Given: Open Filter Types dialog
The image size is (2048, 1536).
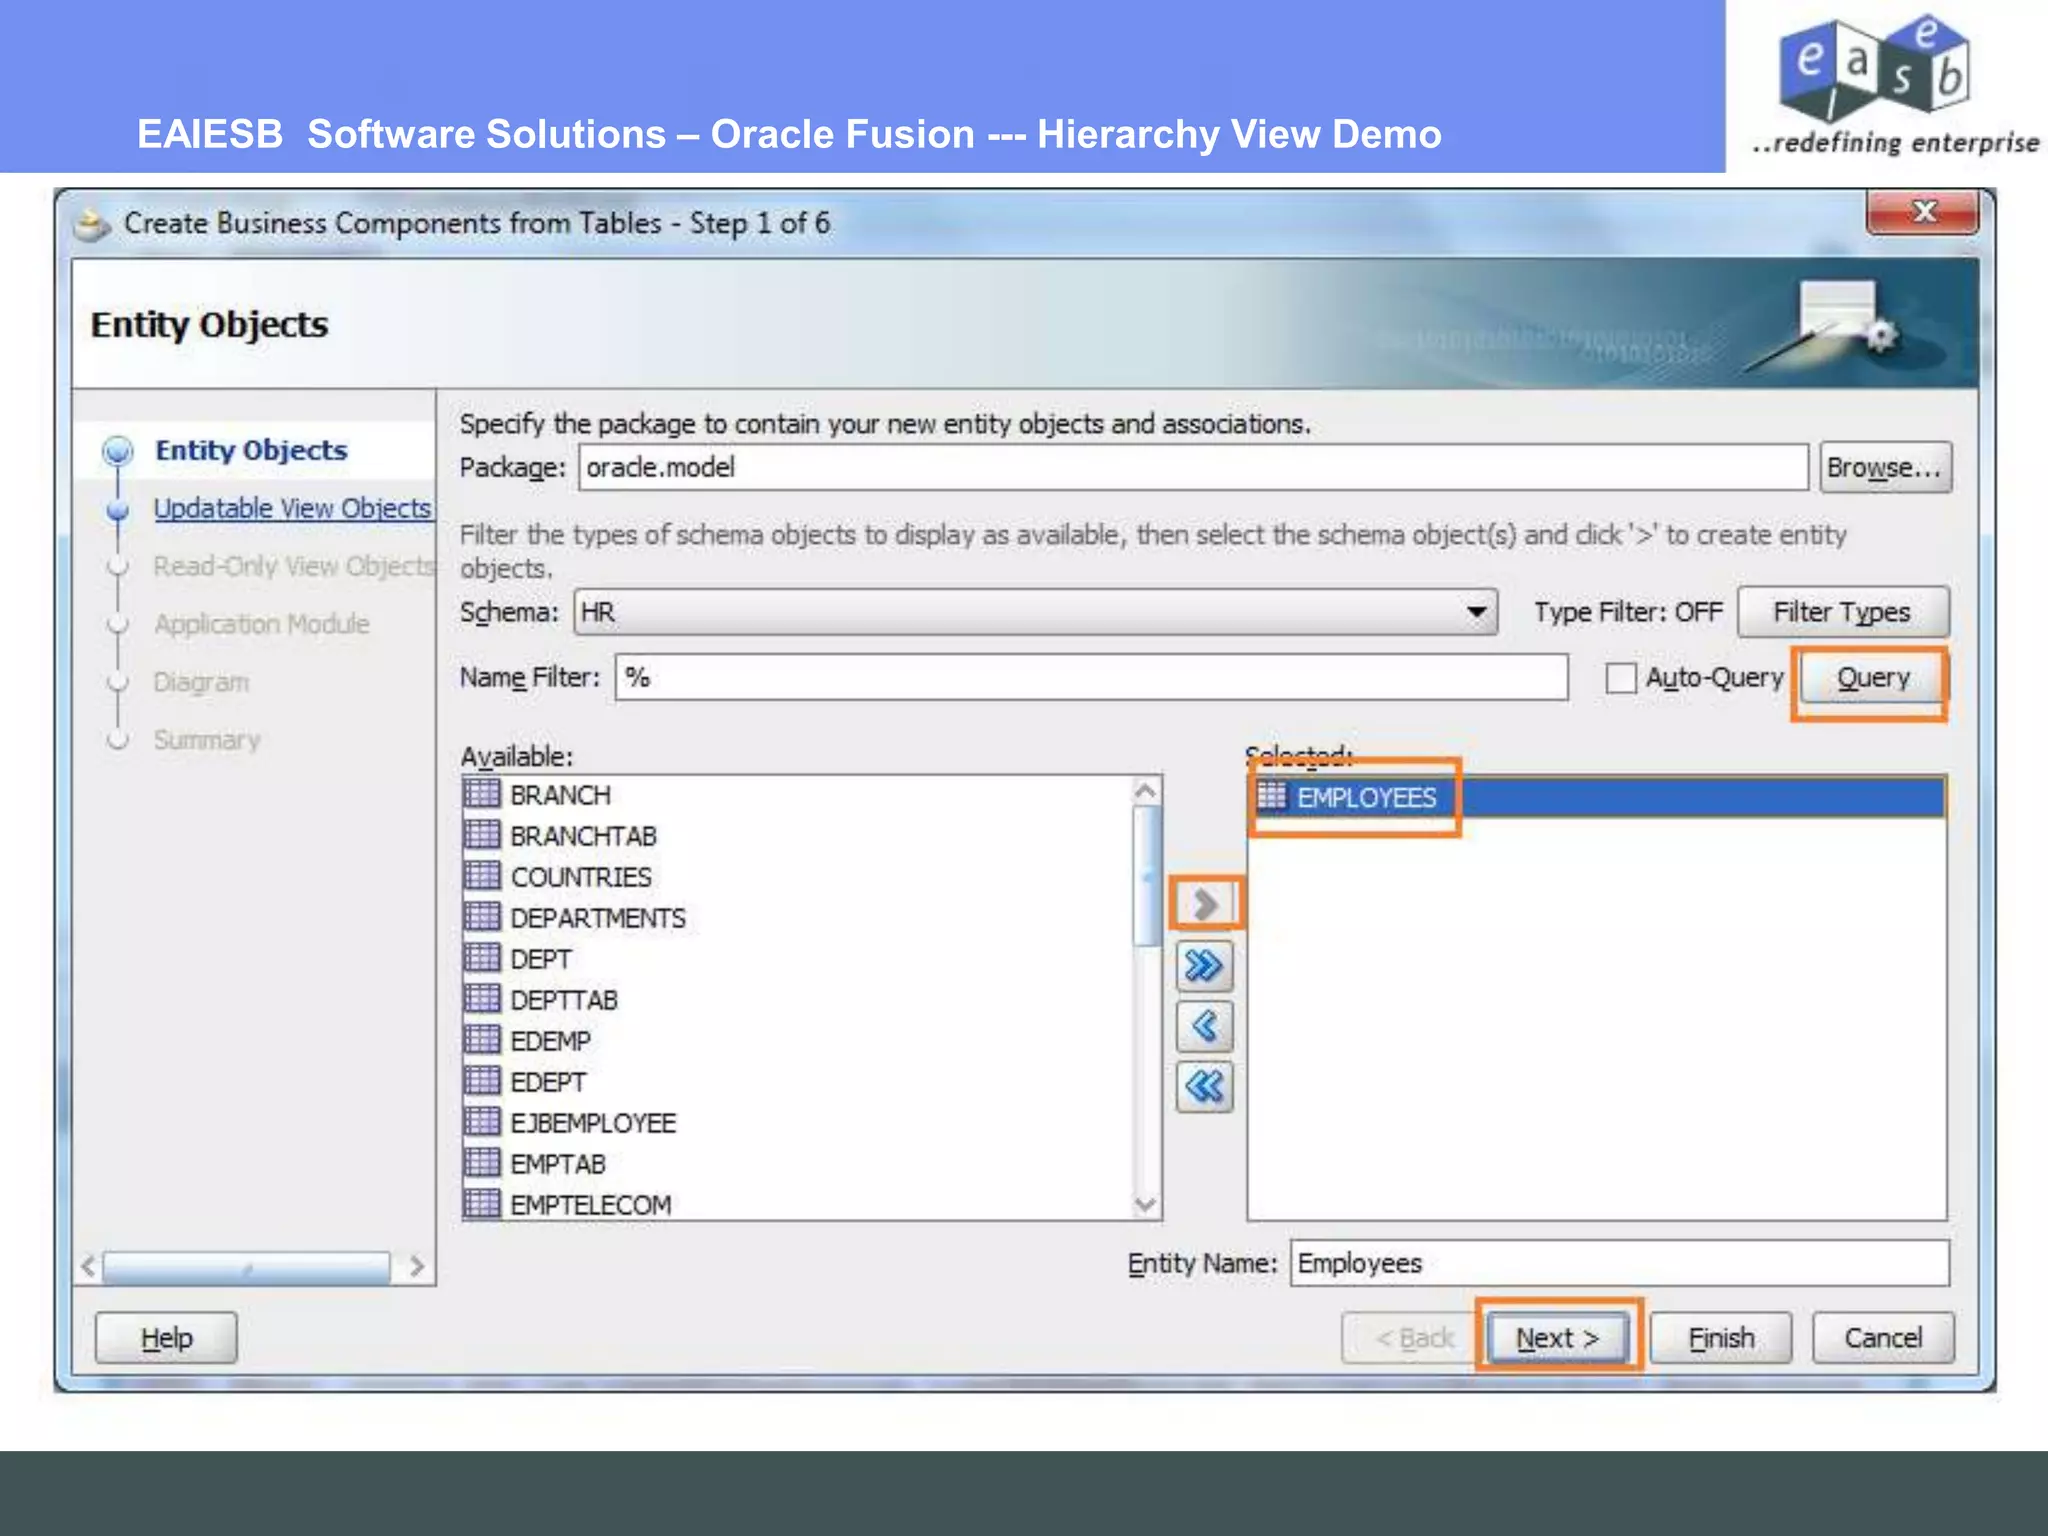Looking at the screenshot, I should pos(1843,612).
